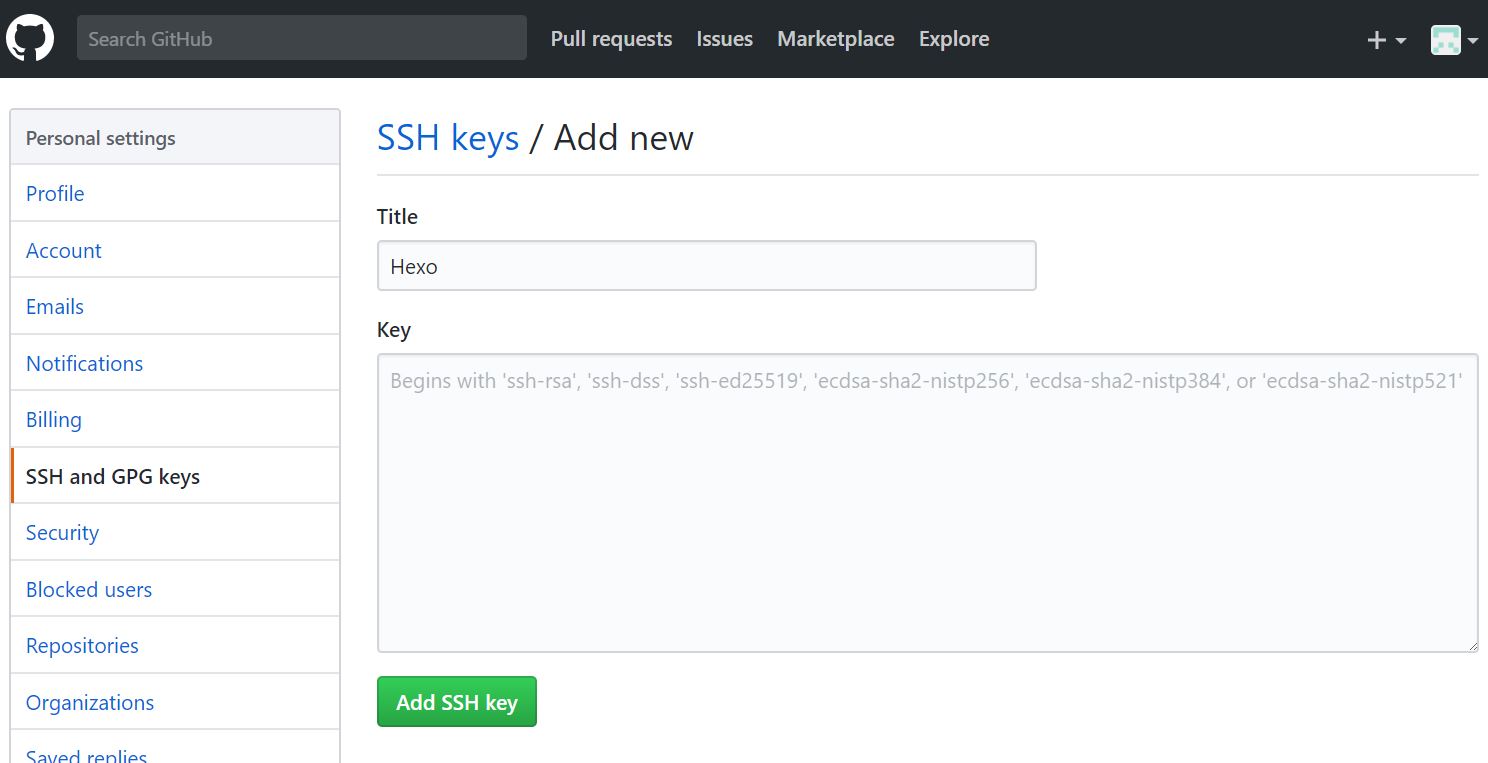Image resolution: width=1488 pixels, height=763 pixels.
Task: Click the Key label above the textarea
Action: tap(394, 330)
